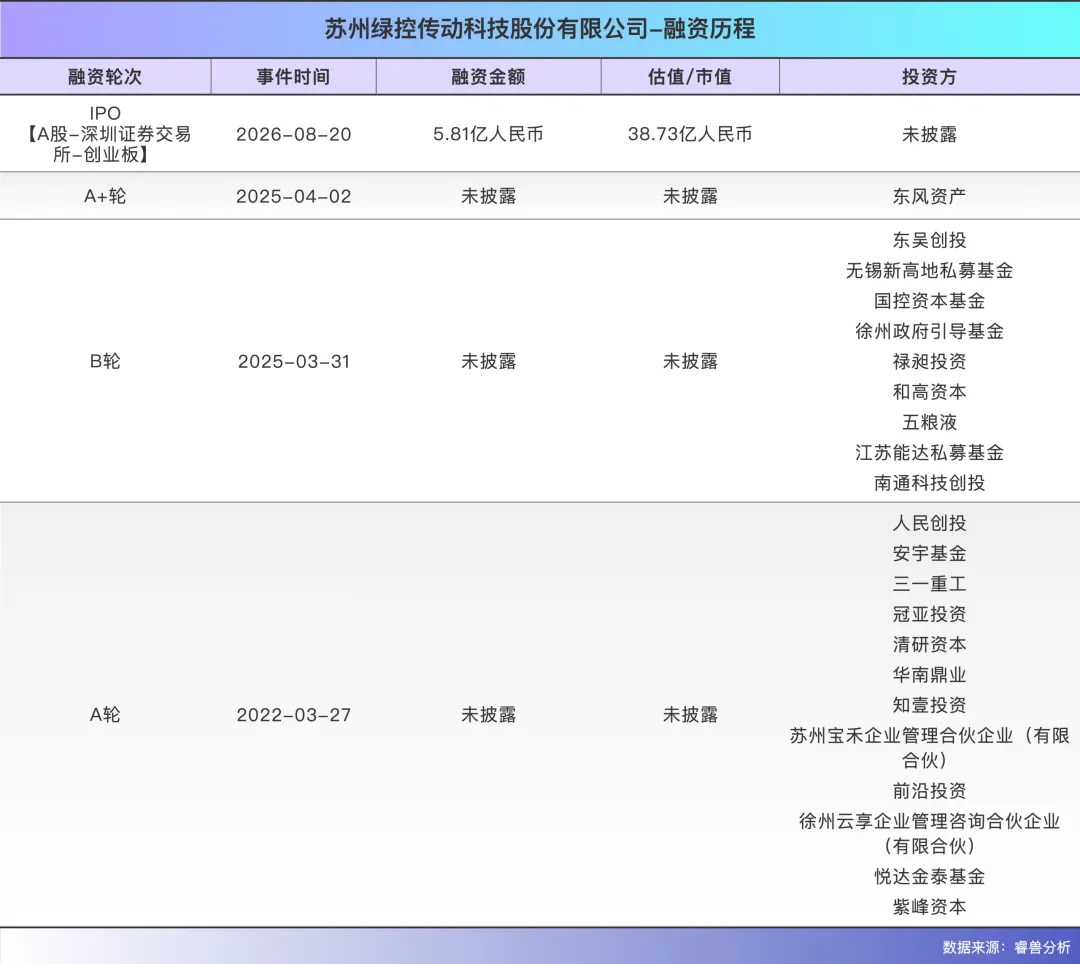Open investor 东风资产
Screen dimensions: 1080x964
pos(929,196)
